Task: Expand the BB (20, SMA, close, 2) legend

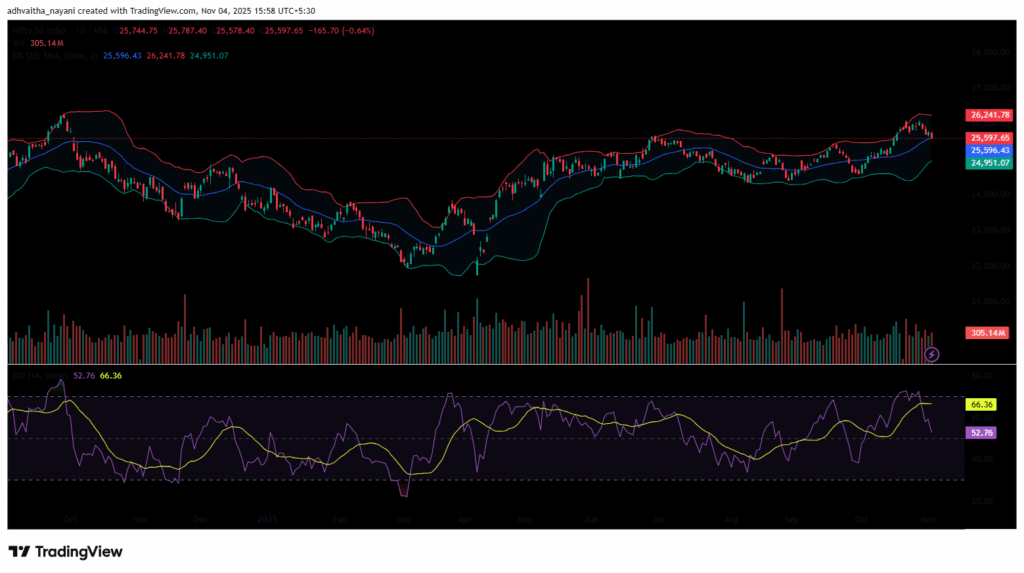Action: pos(45,55)
